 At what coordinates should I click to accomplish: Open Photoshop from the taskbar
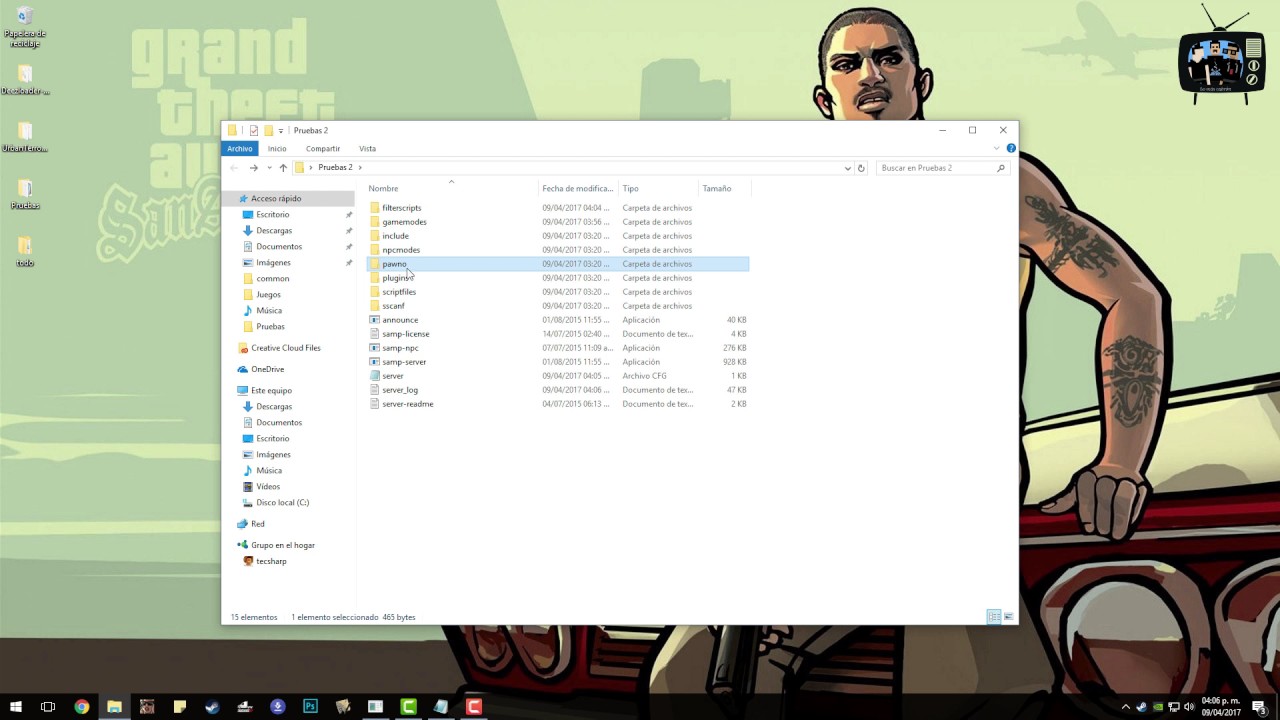point(310,707)
